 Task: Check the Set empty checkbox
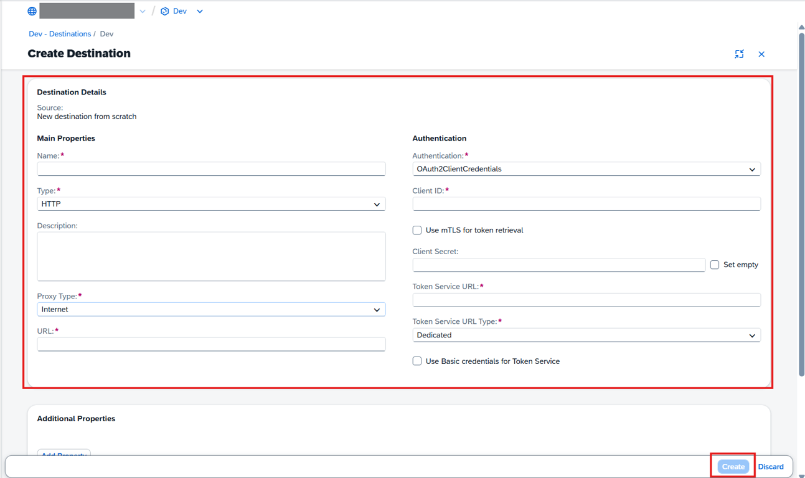point(714,264)
